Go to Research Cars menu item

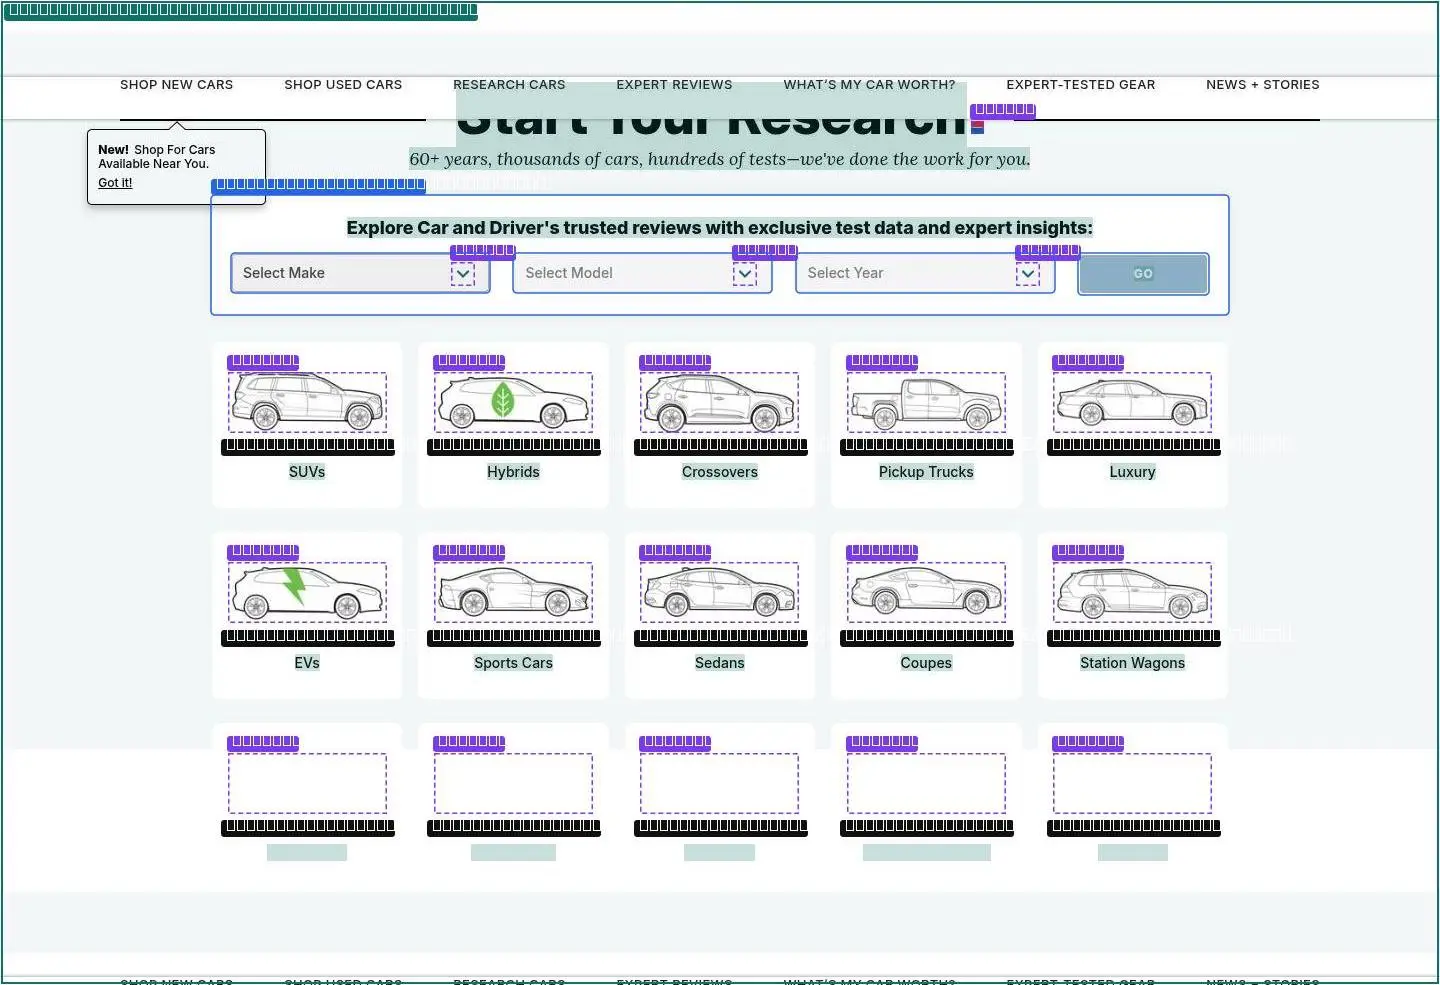(x=509, y=85)
